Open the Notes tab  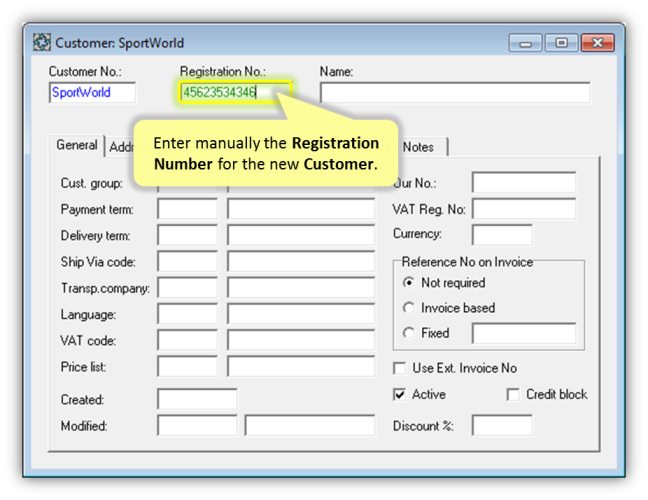[x=418, y=147]
